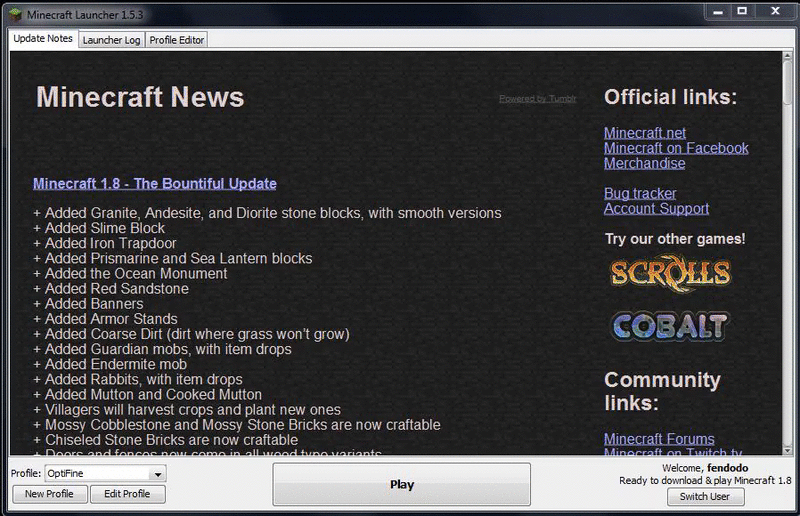Click the Cobalt game logo
800x516 pixels.
pyautogui.click(x=670, y=326)
